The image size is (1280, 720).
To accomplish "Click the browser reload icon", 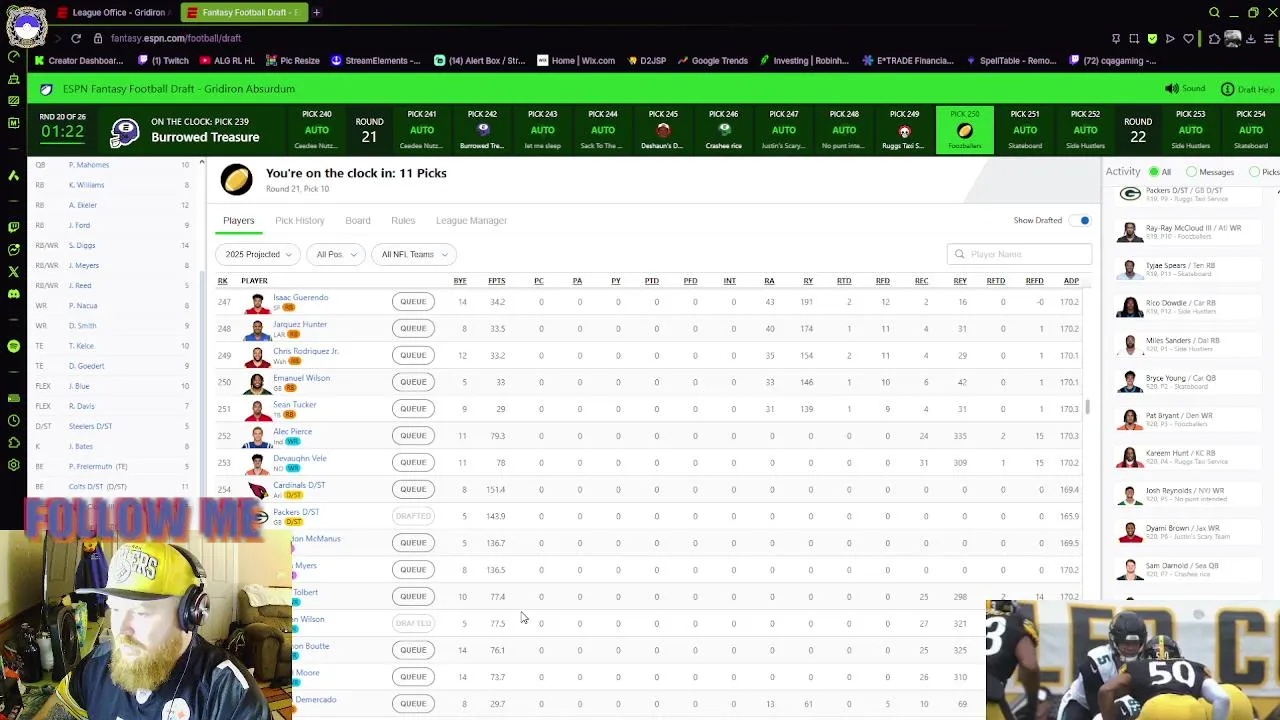I will coord(76,38).
